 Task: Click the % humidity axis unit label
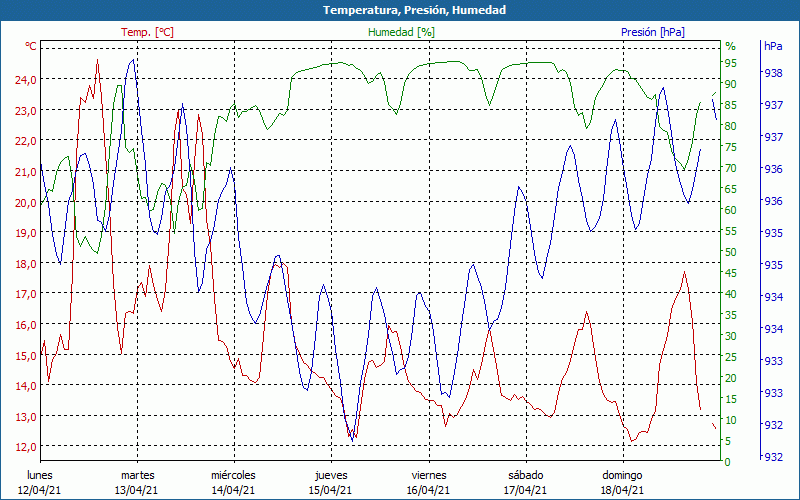pos(731,46)
